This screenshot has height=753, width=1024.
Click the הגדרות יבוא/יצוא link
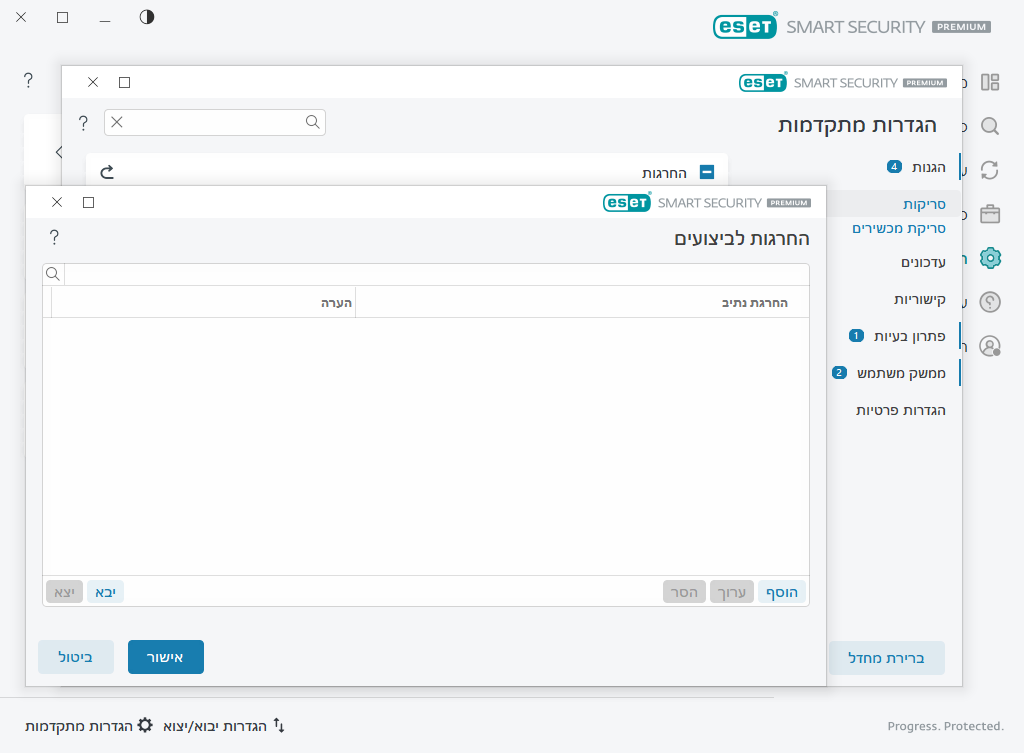tap(215, 726)
